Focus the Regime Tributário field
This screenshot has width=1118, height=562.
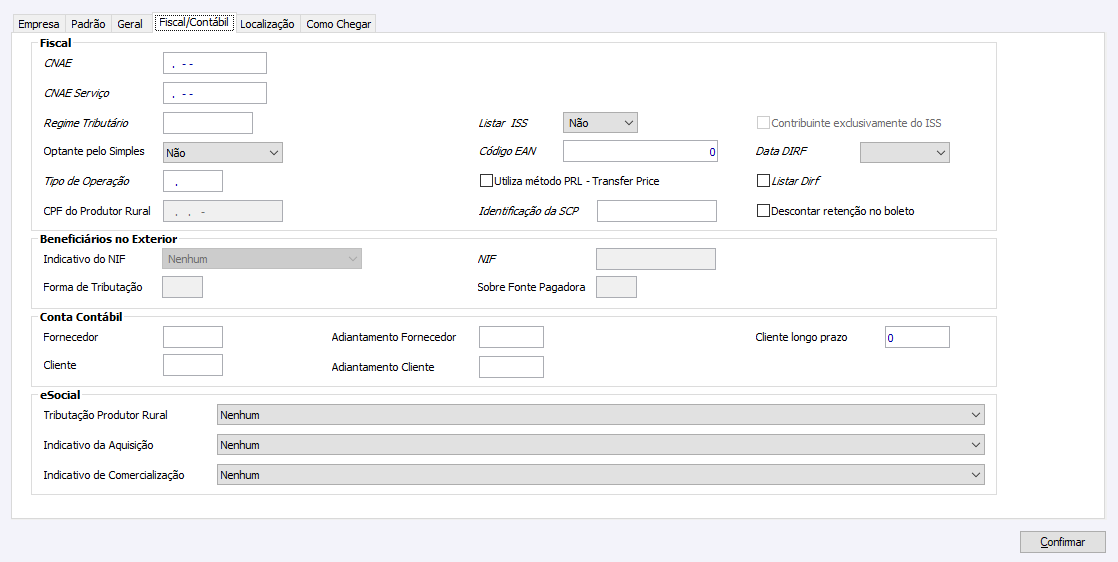(x=208, y=123)
